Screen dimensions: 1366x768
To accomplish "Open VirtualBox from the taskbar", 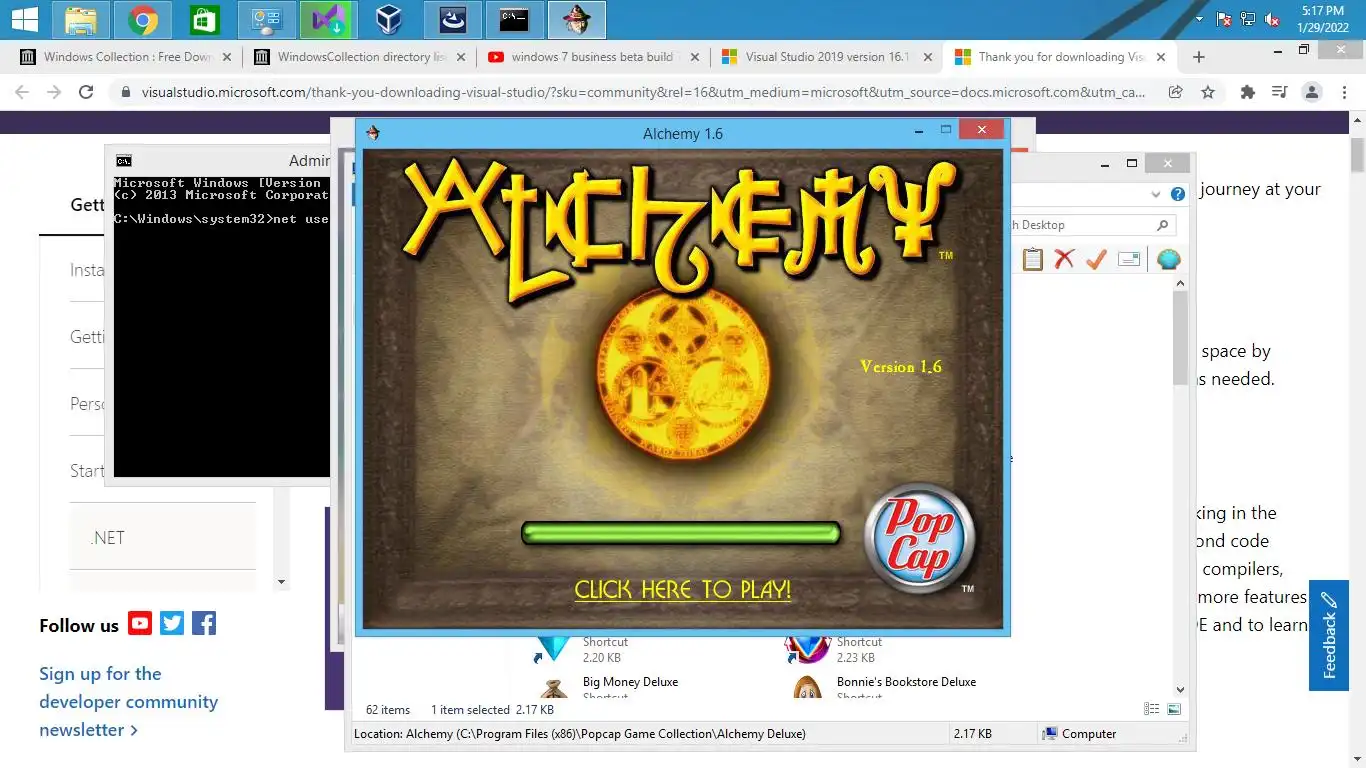I will [x=389, y=19].
